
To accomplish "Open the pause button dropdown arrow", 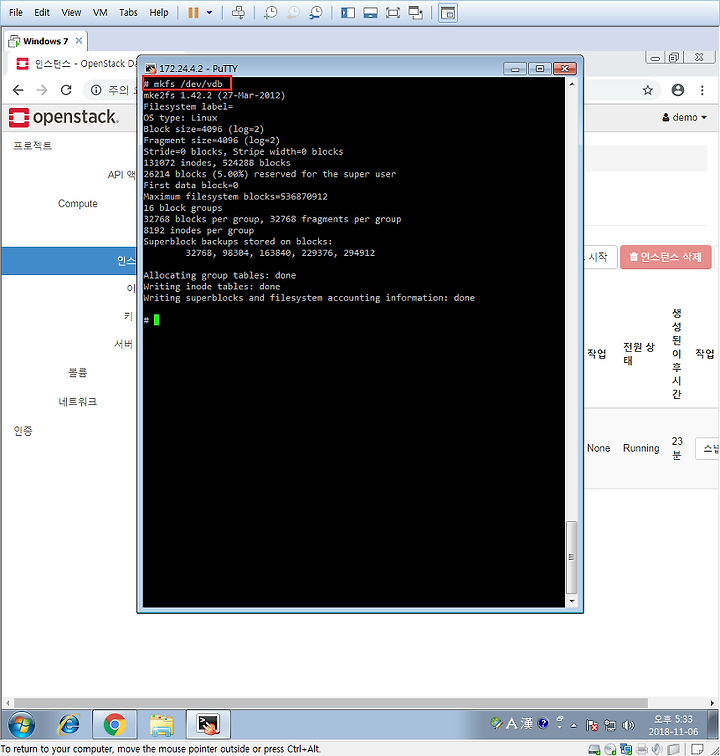I will point(209,13).
